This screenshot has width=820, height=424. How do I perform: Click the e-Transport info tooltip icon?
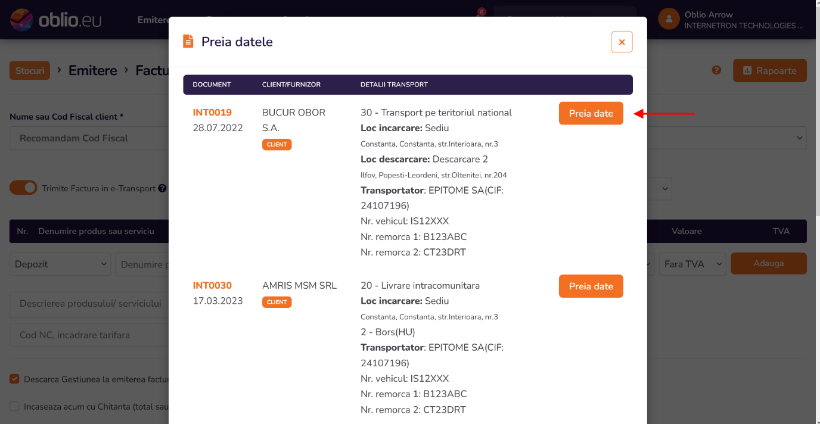pyautogui.click(x=162, y=187)
